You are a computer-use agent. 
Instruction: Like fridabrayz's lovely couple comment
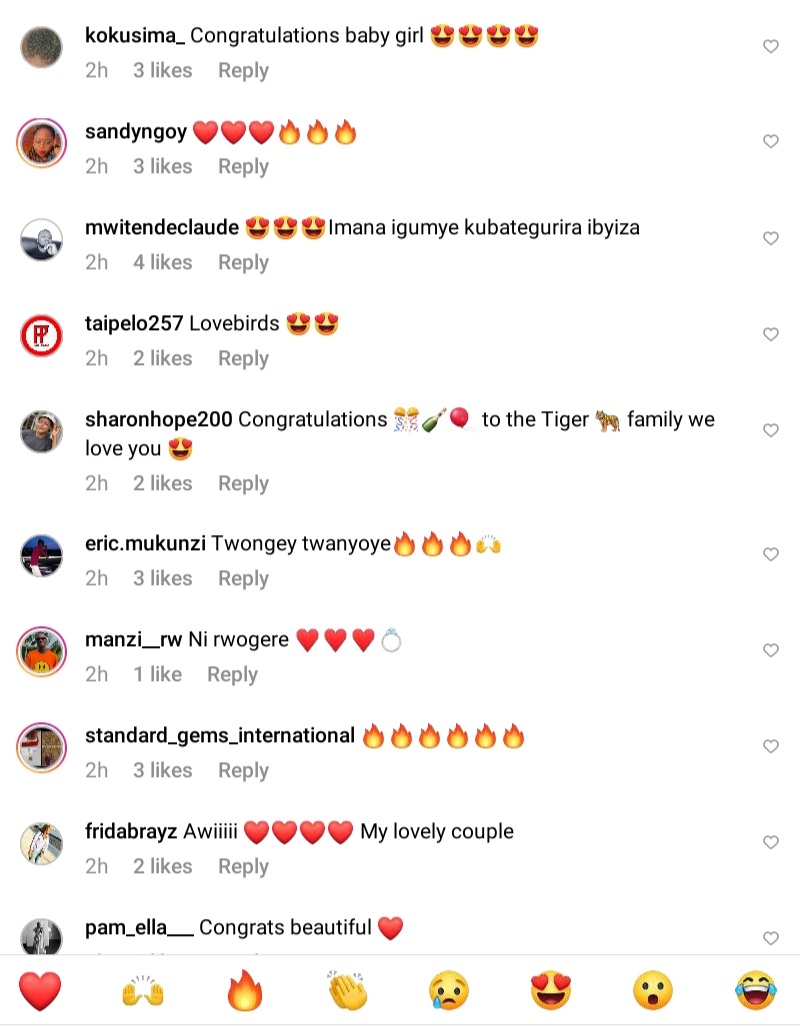tap(771, 842)
